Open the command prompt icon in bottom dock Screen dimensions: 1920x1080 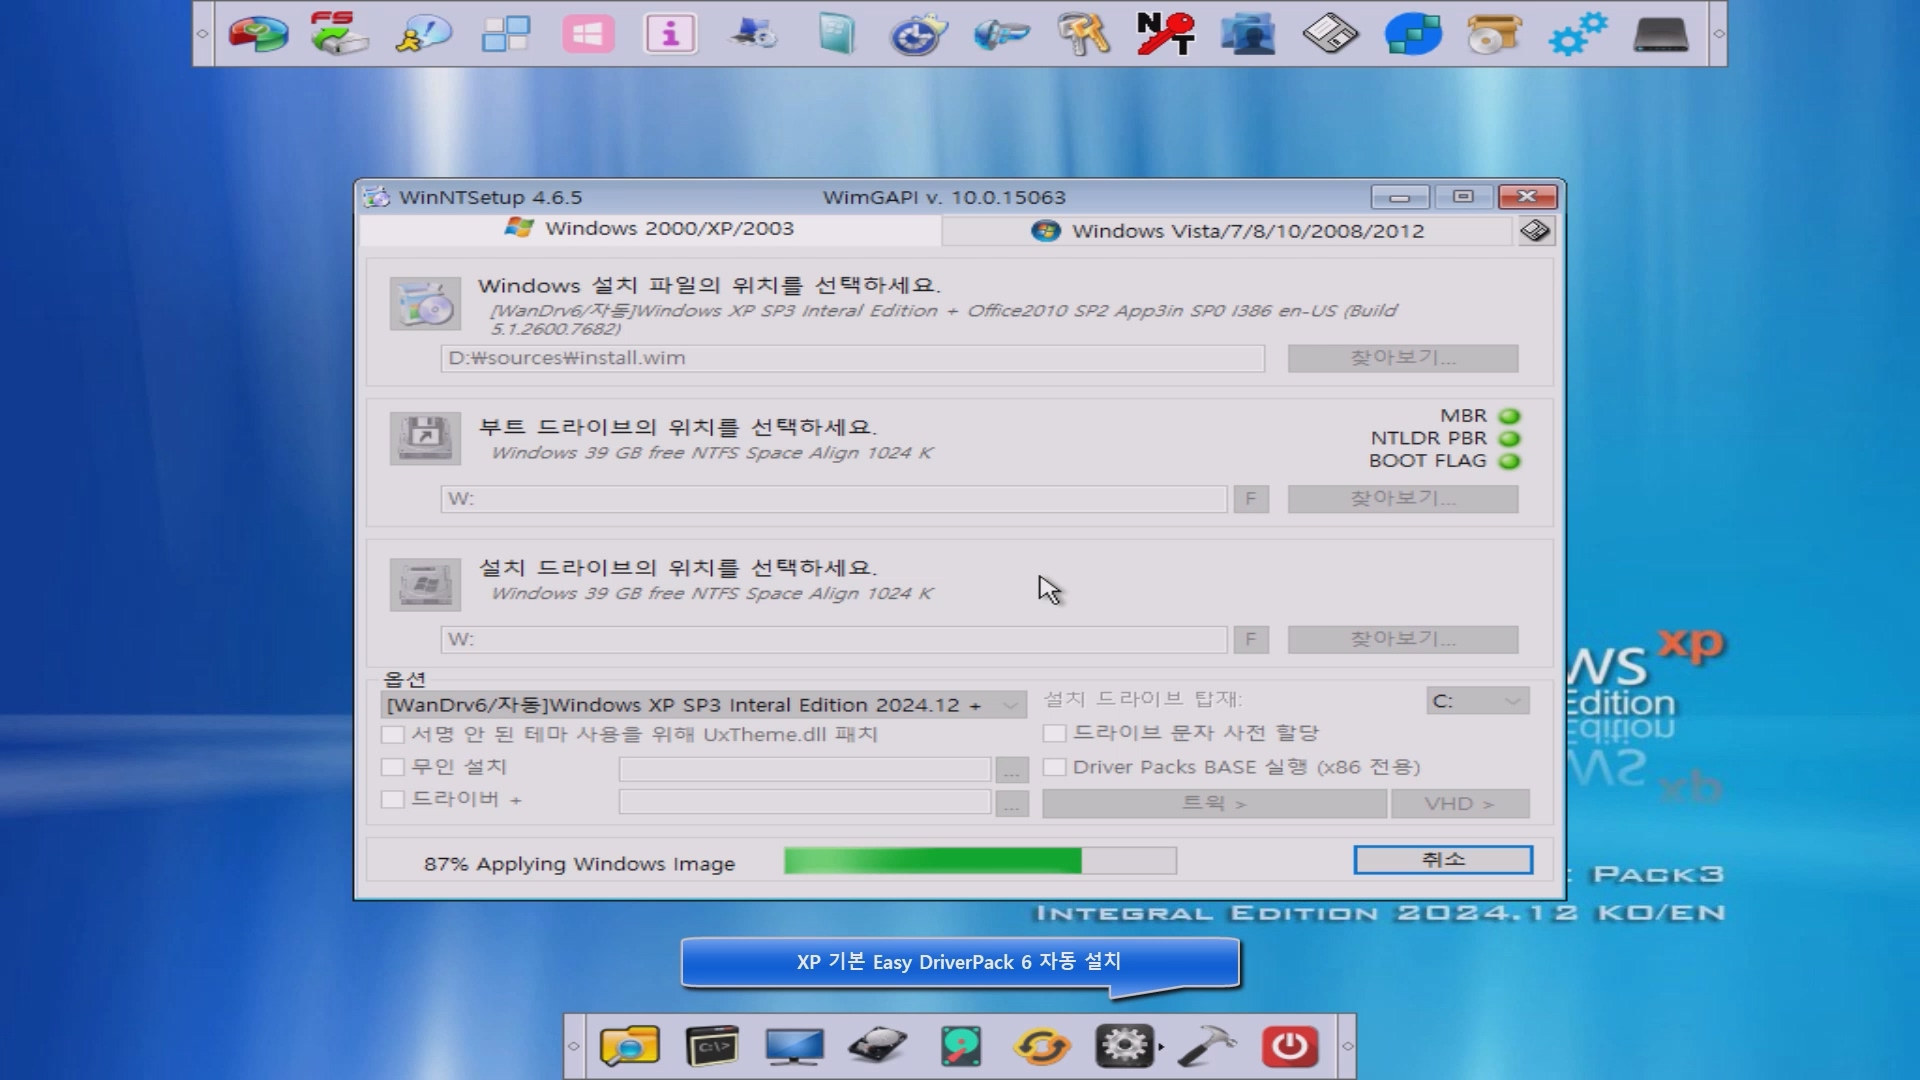click(712, 1047)
